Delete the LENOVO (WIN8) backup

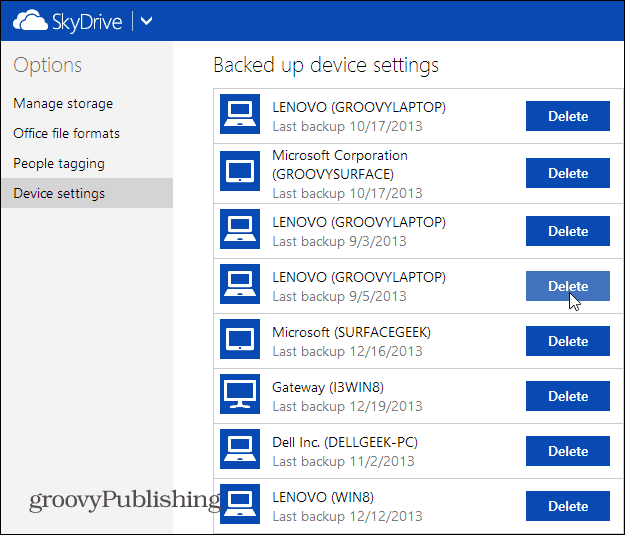point(568,506)
